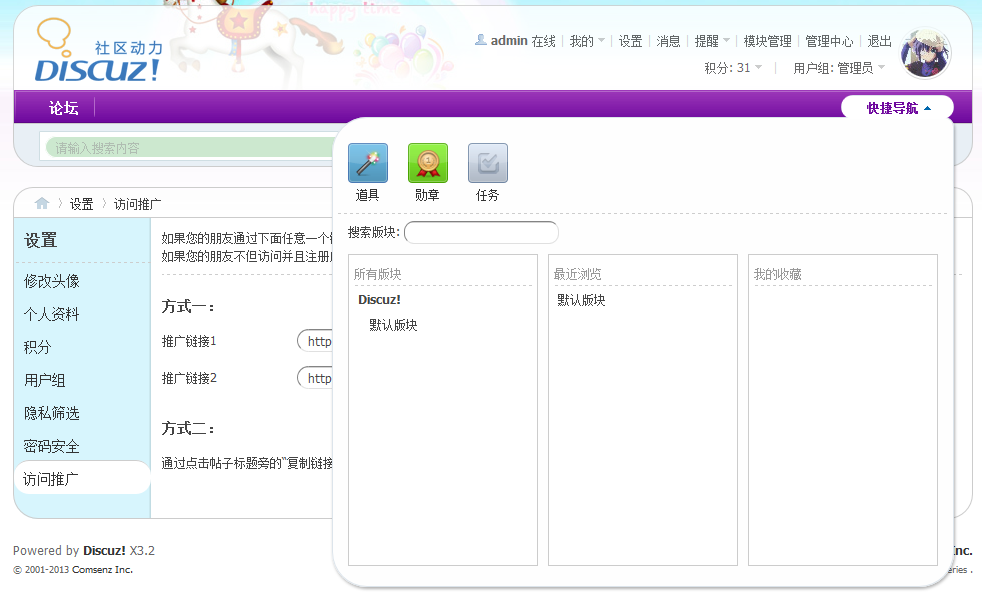This screenshot has height=605, width=982.
Task: Click the 搜索版块 input field
Action: [481, 233]
